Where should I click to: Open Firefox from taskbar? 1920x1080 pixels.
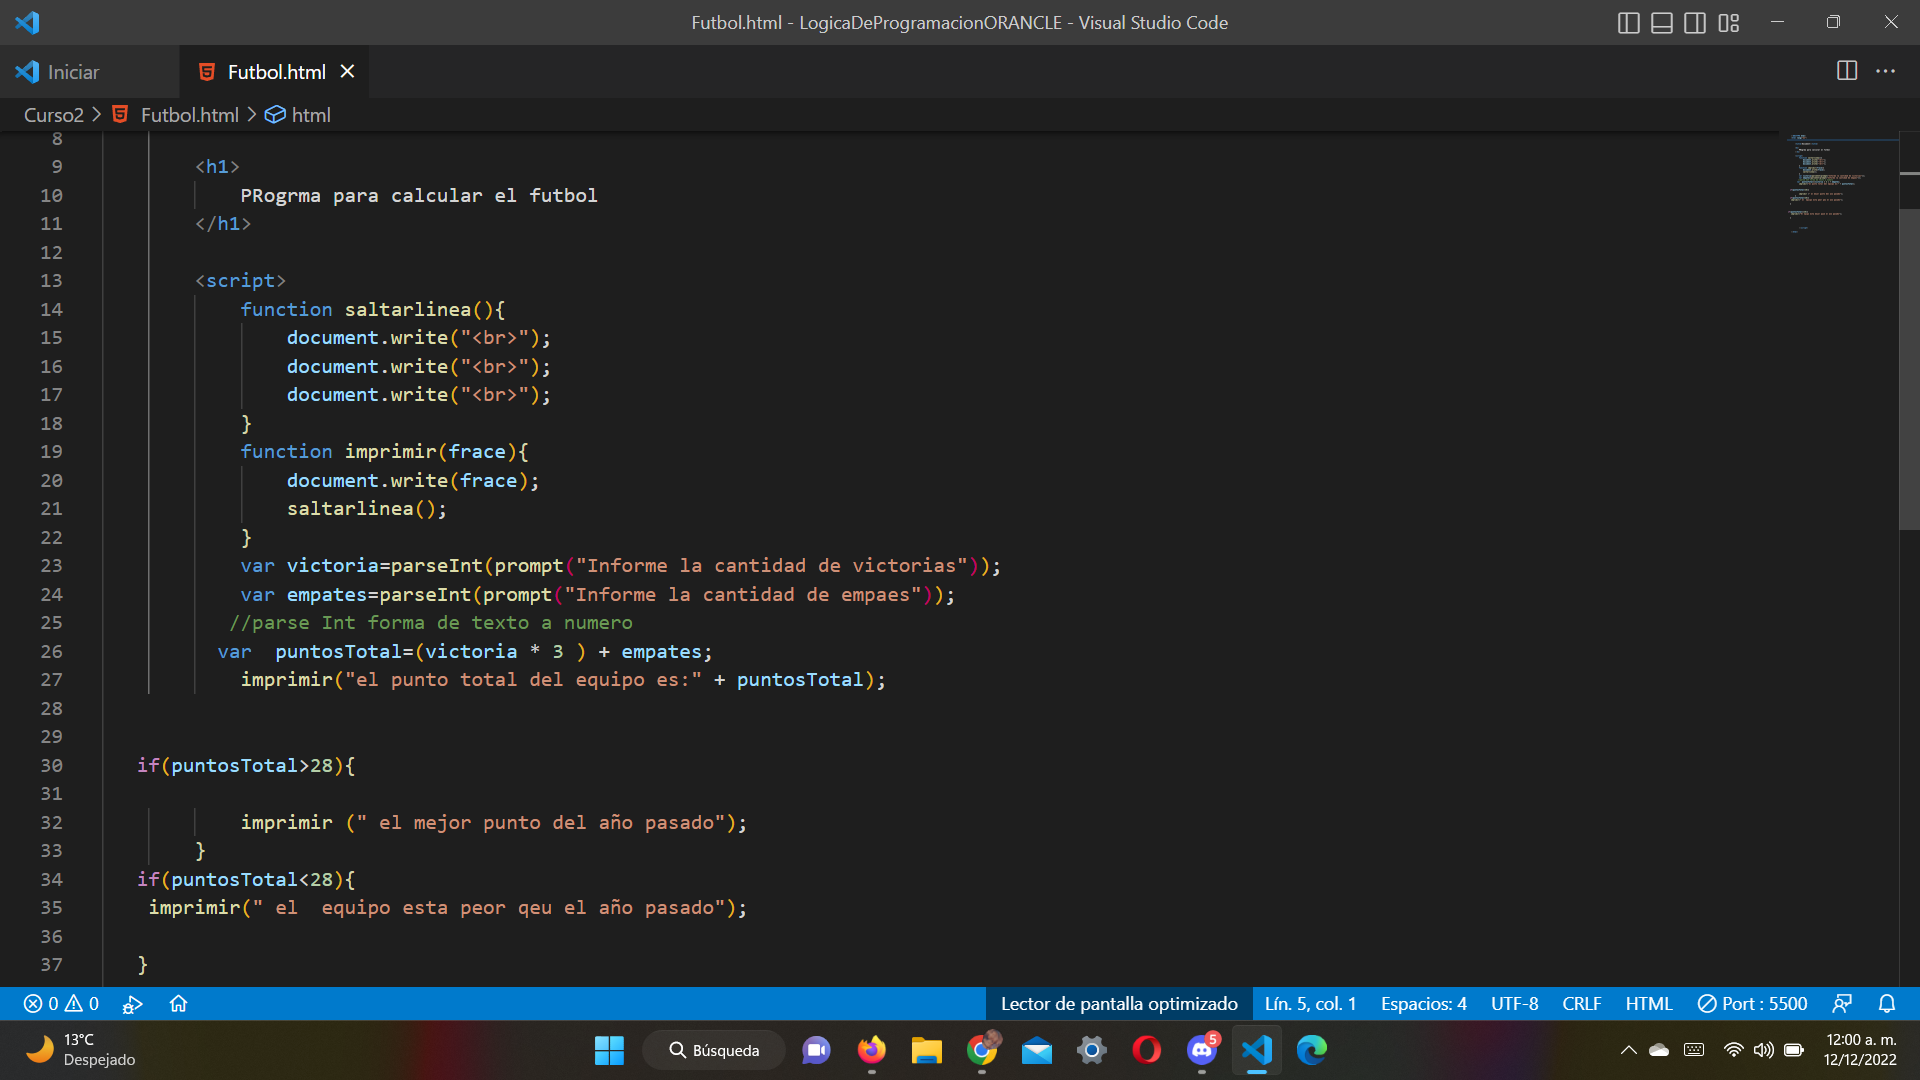coord(872,1050)
